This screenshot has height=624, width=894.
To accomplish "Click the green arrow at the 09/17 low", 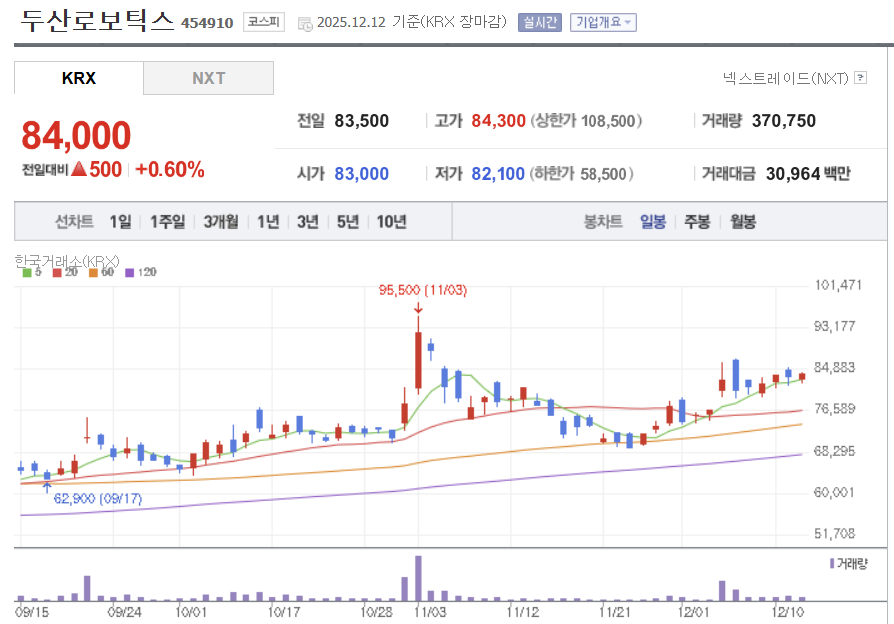I will [x=48, y=485].
